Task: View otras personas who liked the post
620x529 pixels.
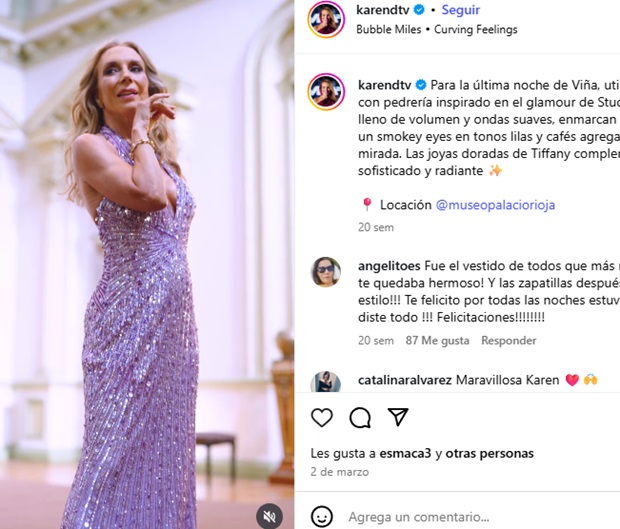Action: (x=488, y=452)
